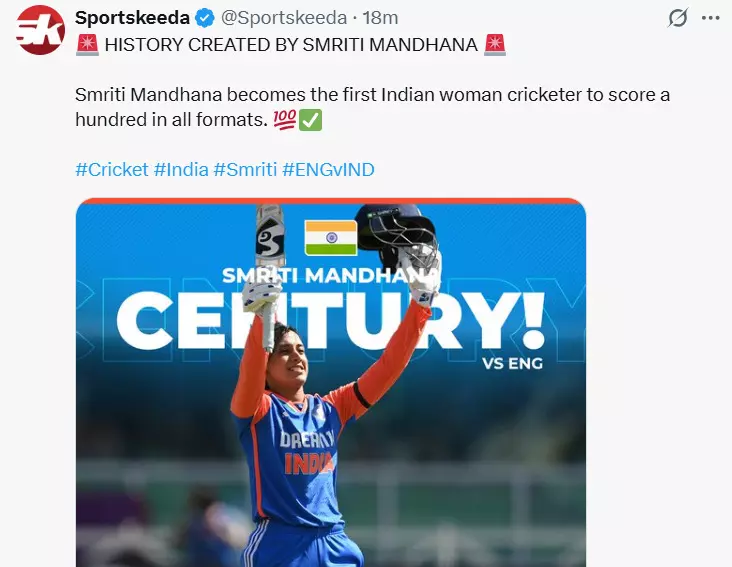This screenshot has height=567, width=732.
Task: Click the red 100 emoji
Action: tap(285, 121)
